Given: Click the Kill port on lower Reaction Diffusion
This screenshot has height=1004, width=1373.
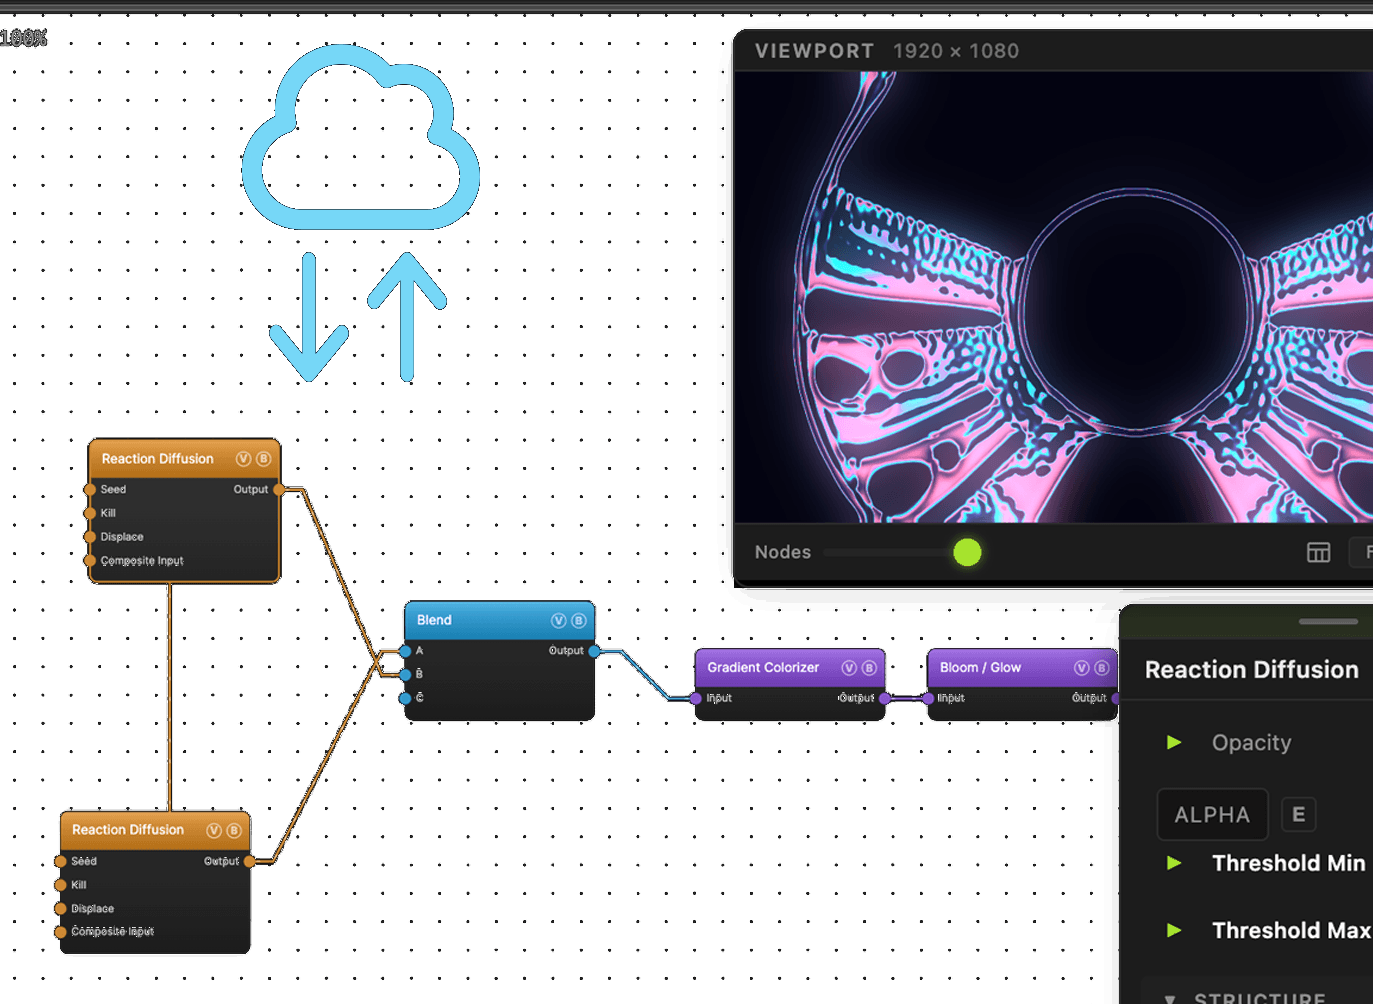Looking at the screenshot, I should tap(61, 885).
